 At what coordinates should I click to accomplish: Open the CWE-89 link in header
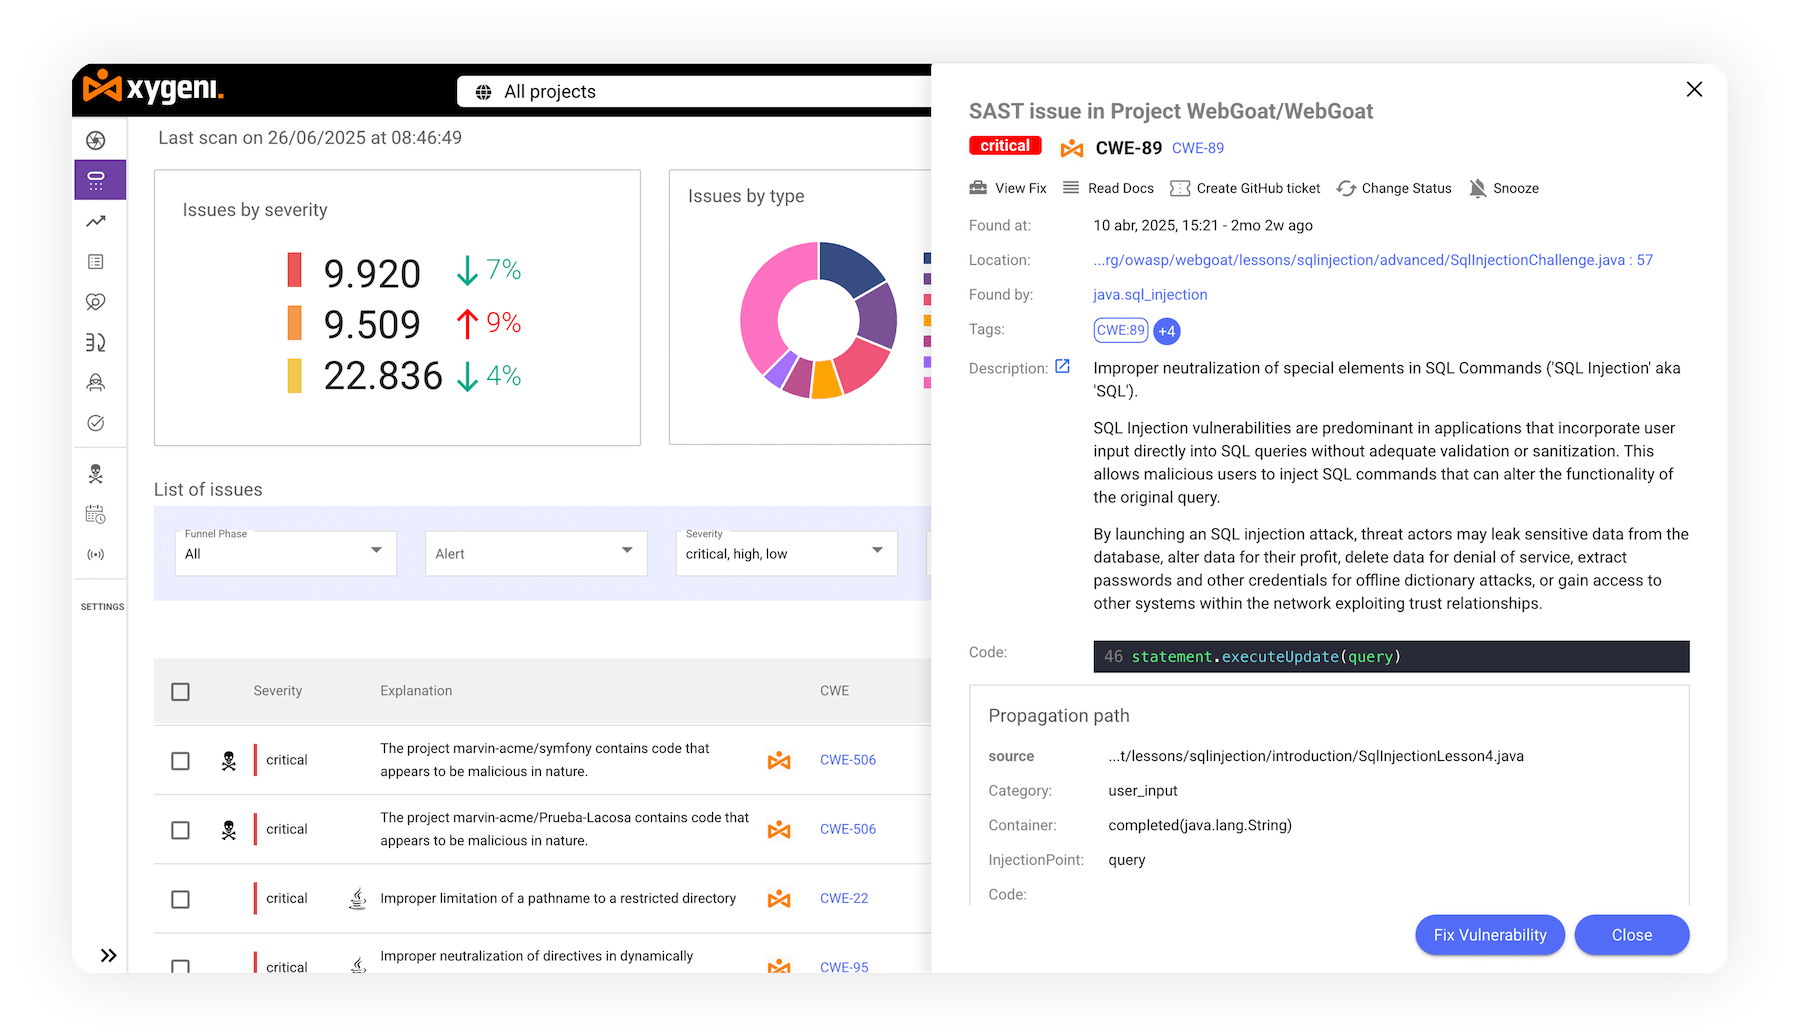[x=1198, y=148]
